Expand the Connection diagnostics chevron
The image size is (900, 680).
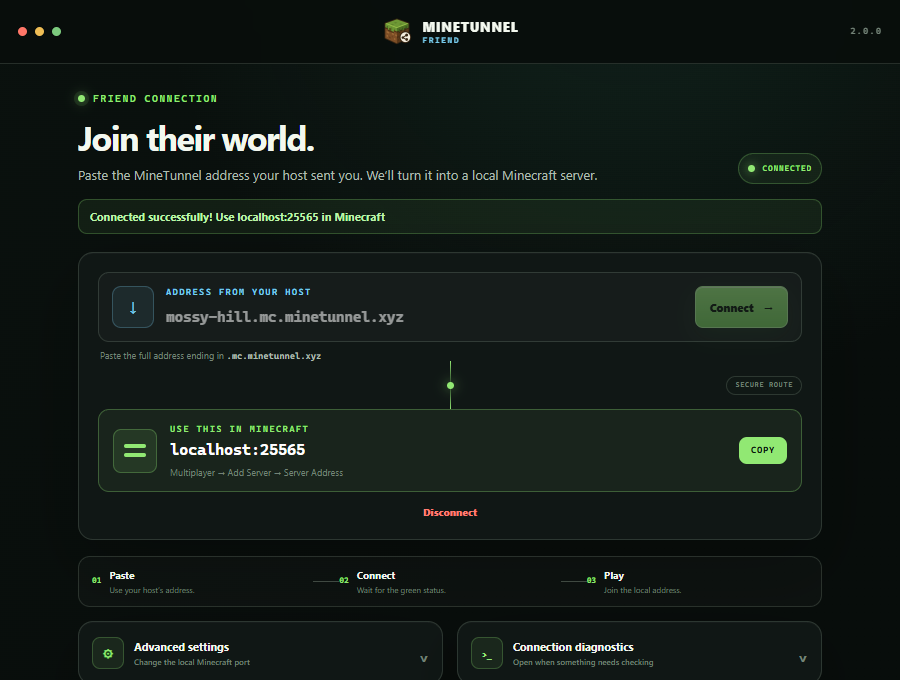802,659
